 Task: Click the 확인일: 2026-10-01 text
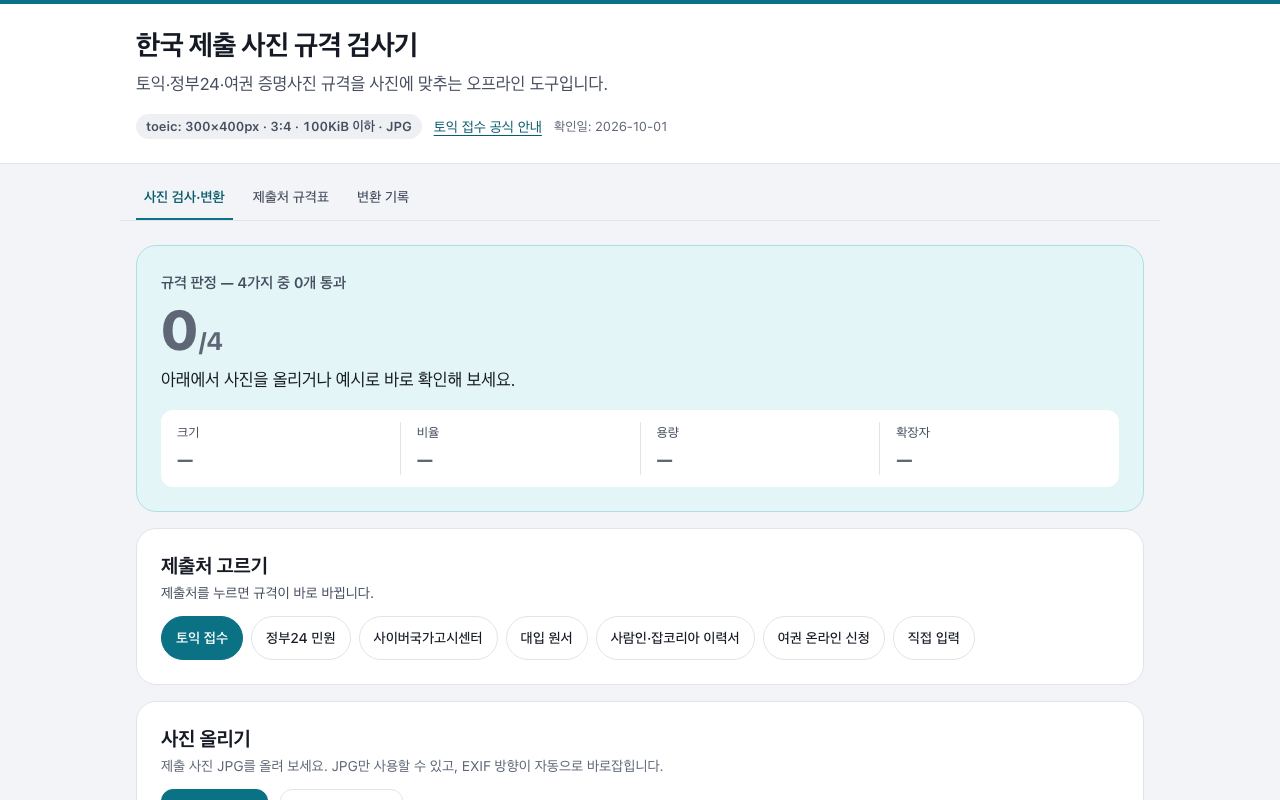tap(610, 127)
